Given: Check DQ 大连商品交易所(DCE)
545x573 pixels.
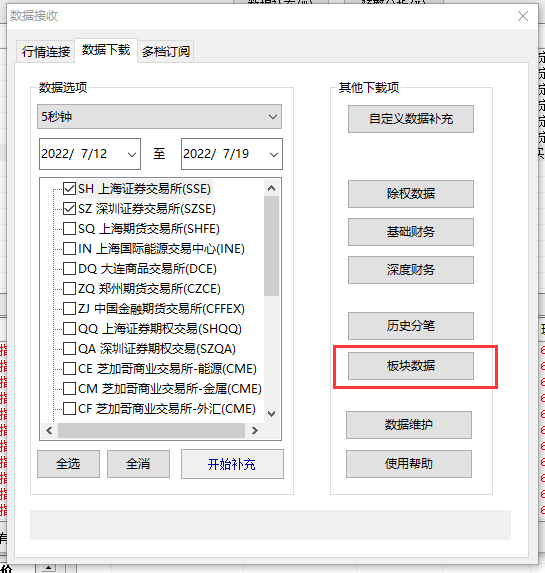Looking at the screenshot, I should pos(69,269).
